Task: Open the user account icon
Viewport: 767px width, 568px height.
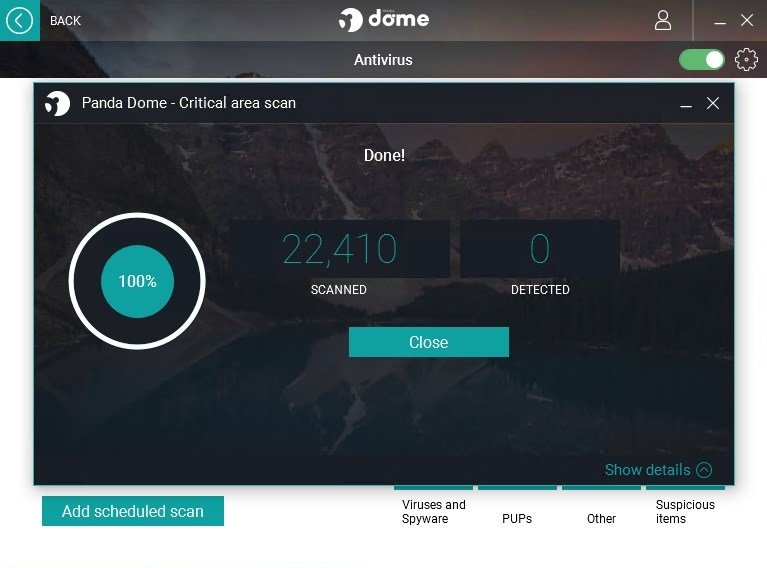Action: 663,21
